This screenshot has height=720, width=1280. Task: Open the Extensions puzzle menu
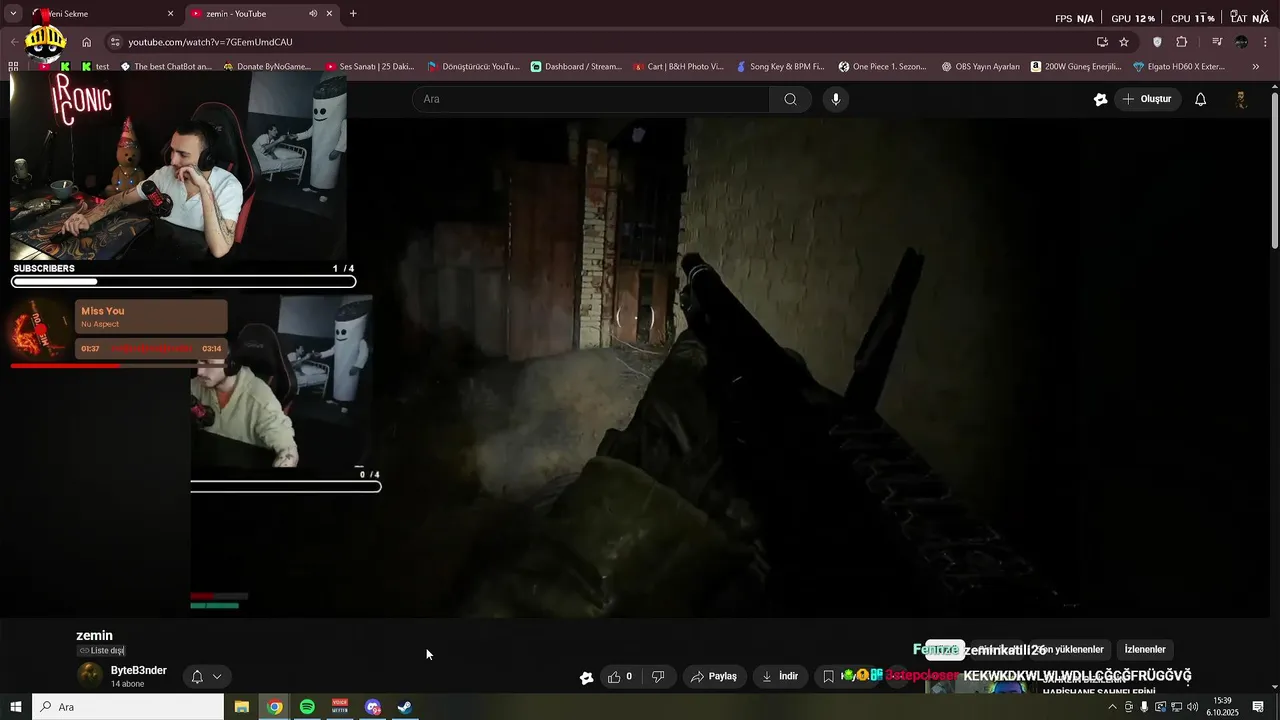[x=1182, y=42]
